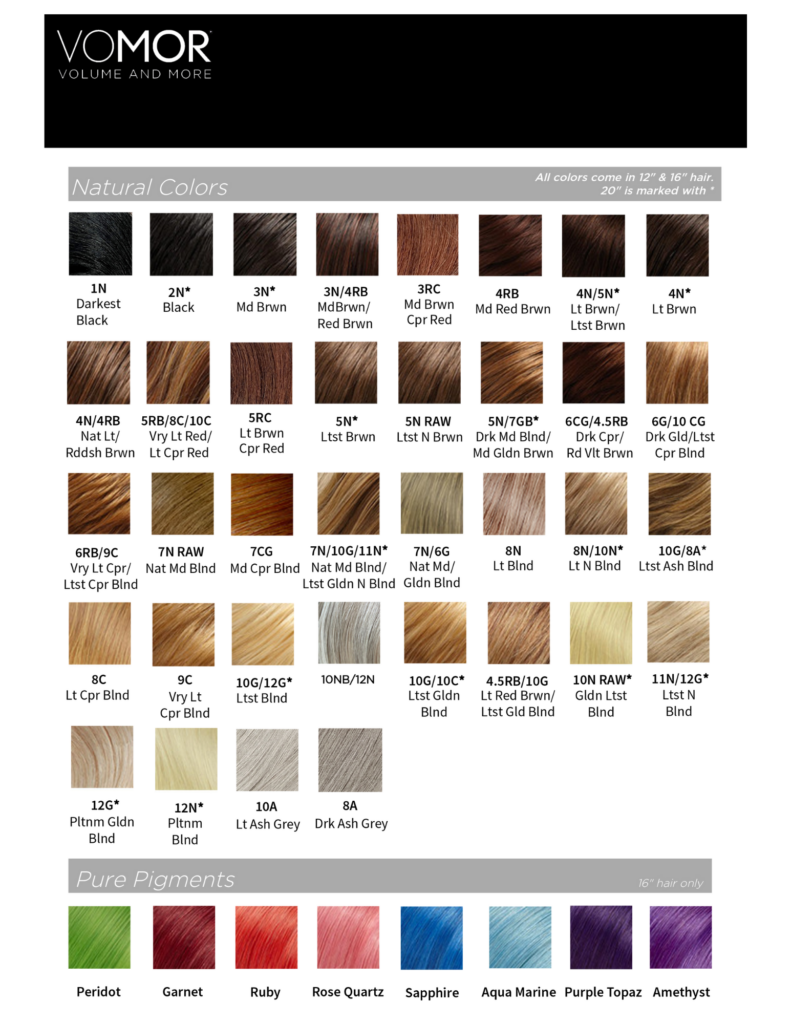Click the 'VOLUME AND MORE' tagline
Viewport: 791px width, 1024px height.
coord(135,74)
